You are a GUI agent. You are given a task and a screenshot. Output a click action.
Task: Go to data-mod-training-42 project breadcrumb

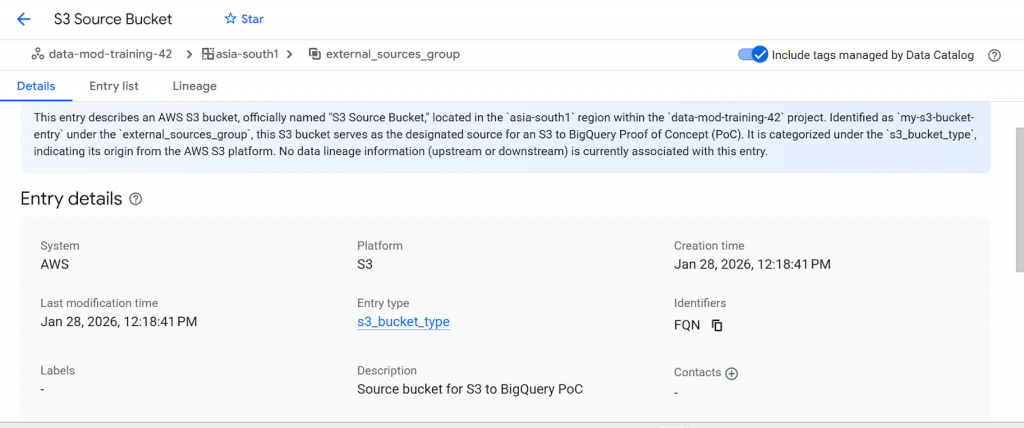113,54
